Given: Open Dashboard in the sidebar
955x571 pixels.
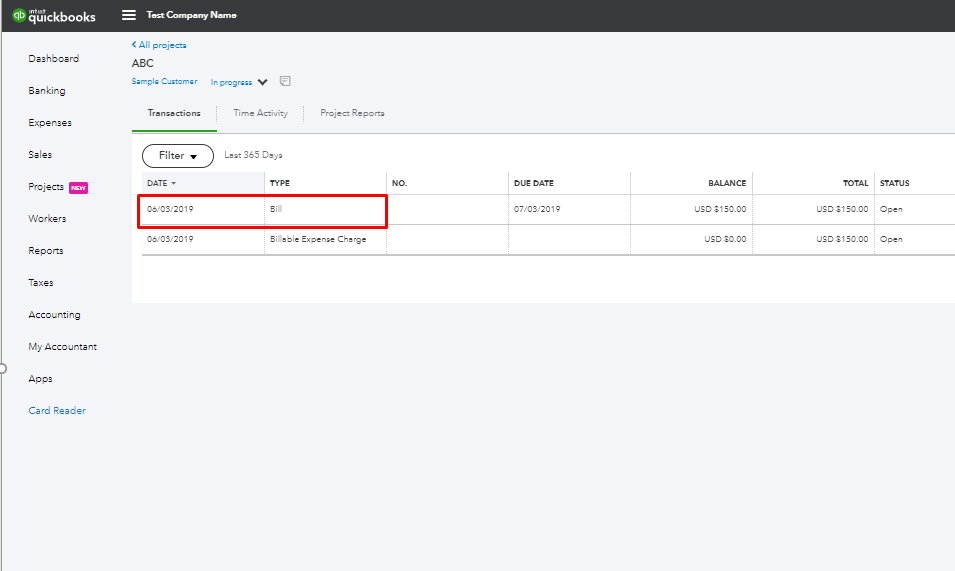Looking at the screenshot, I should 53,59.
